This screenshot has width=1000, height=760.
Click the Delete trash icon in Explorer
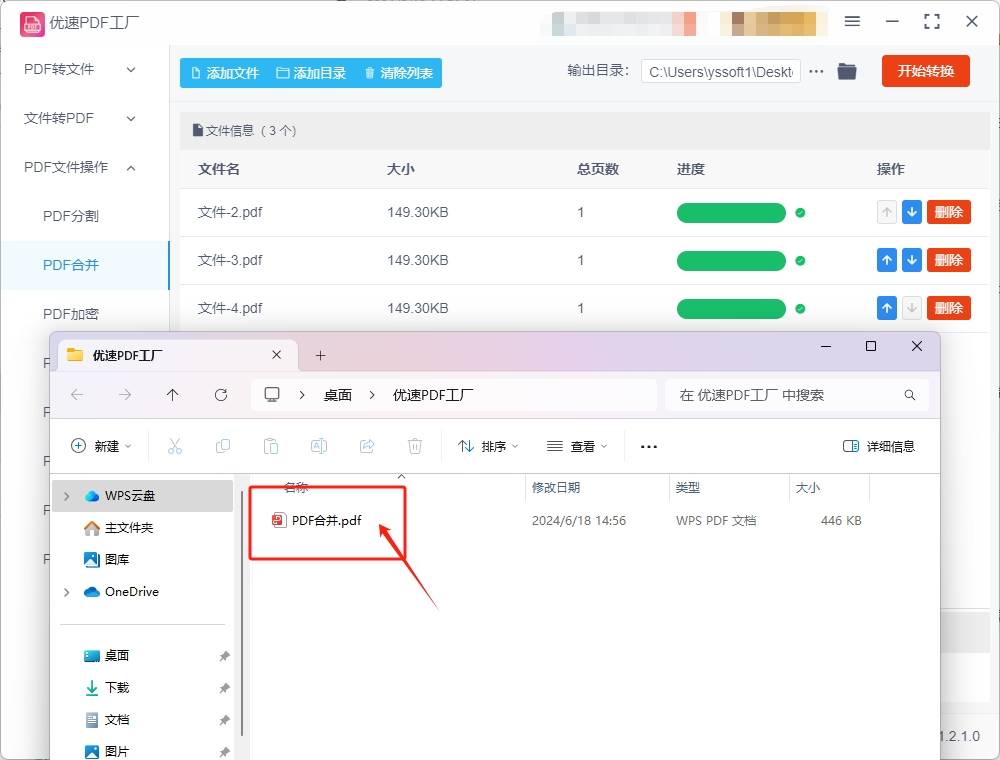pos(415,446)
